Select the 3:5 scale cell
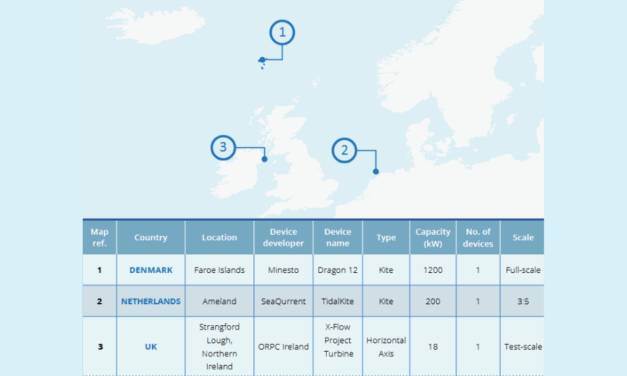This screenshot has height=376, width=627. pos(523,301)
